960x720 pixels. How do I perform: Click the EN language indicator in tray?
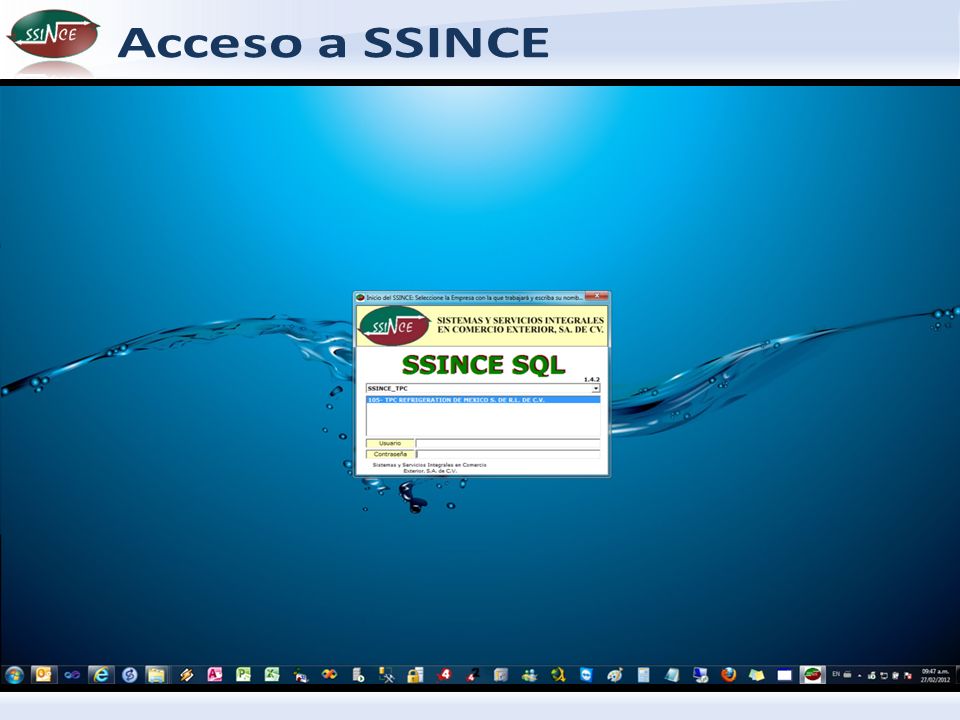(836, 674)
